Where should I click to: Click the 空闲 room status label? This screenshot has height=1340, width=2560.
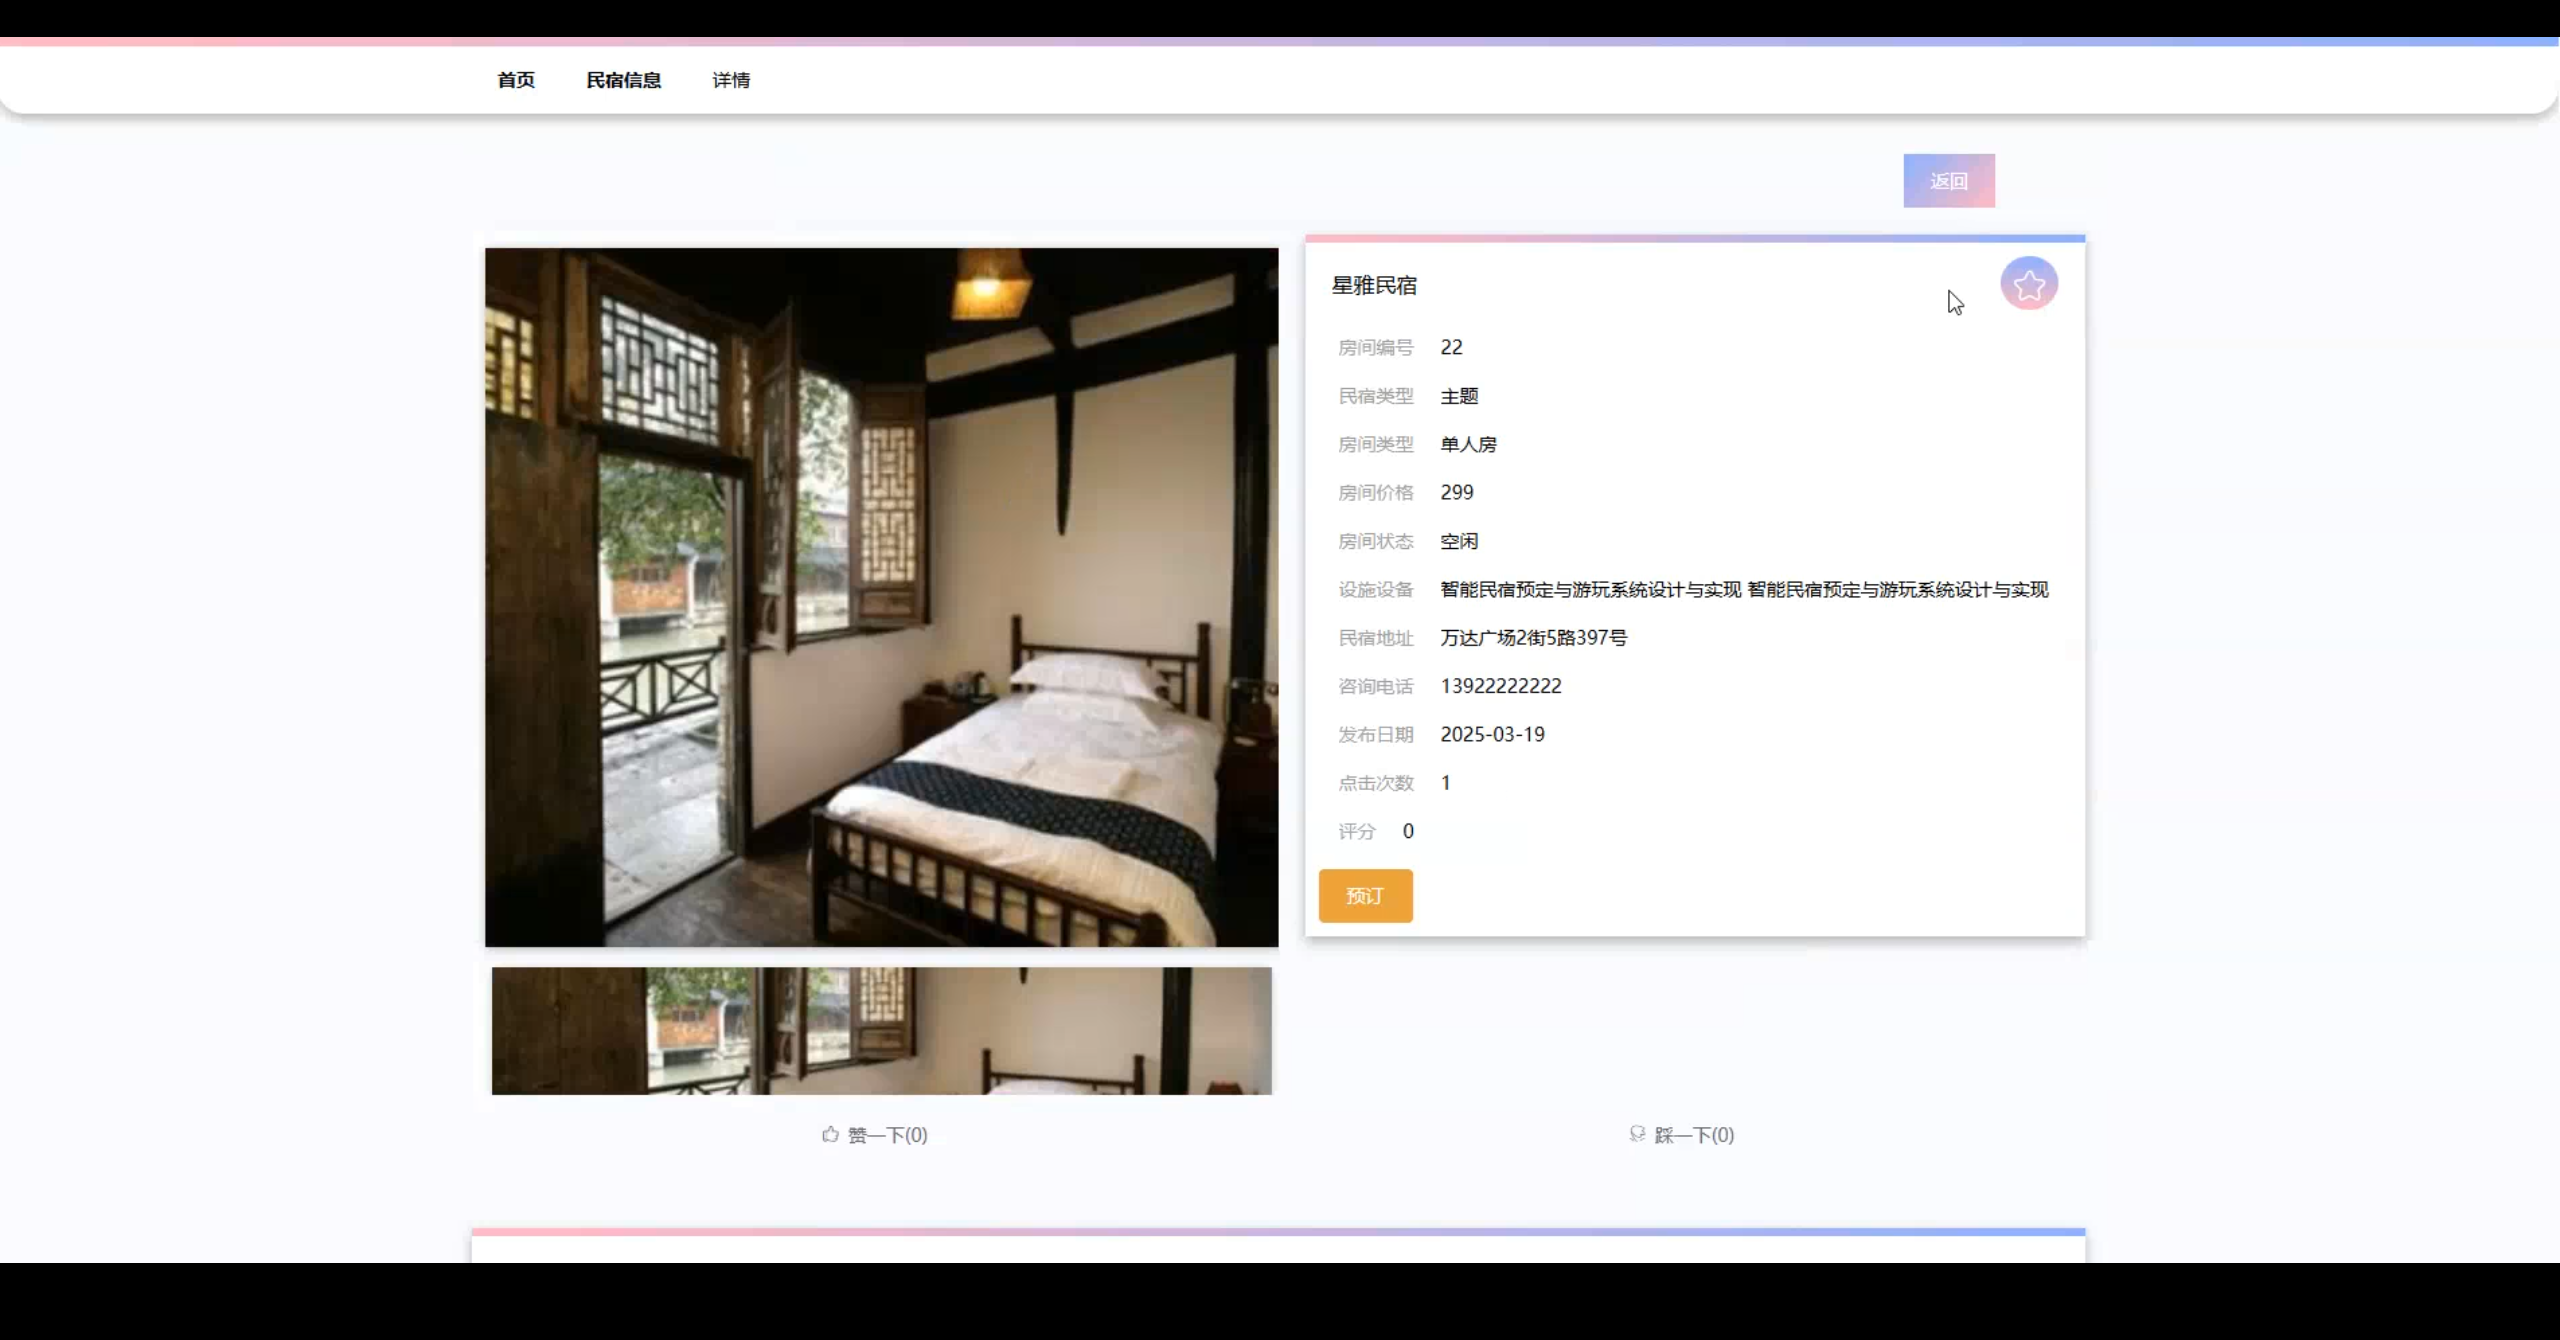(x=1459, y=541)
